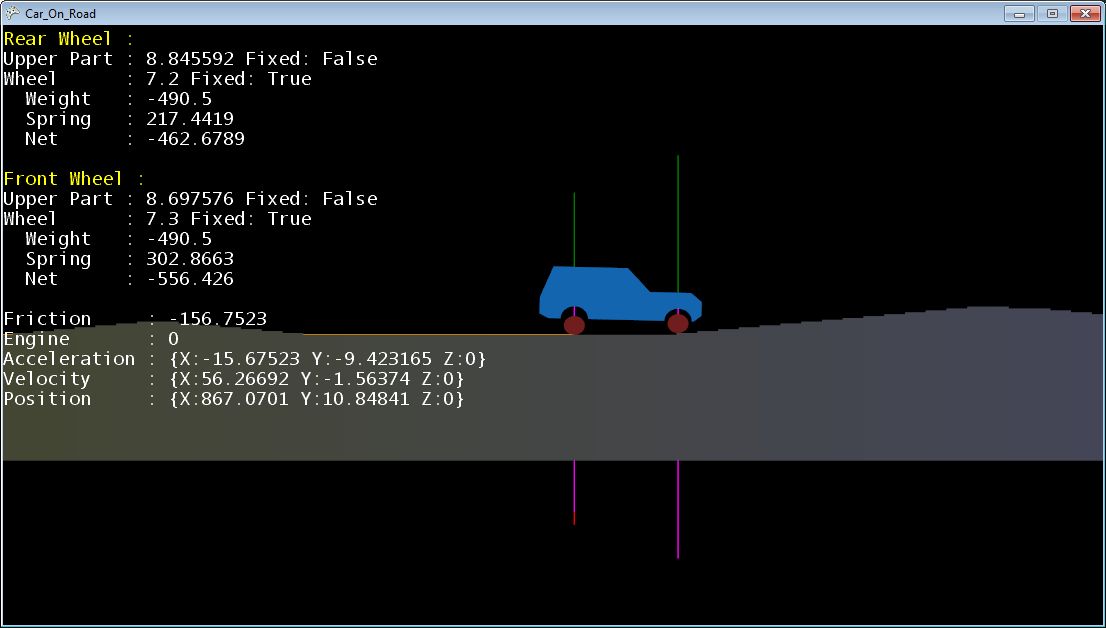Click the Acceleration vector readout
The width and height of the screenshot is (1106, 628).
(x=328, y=359)
